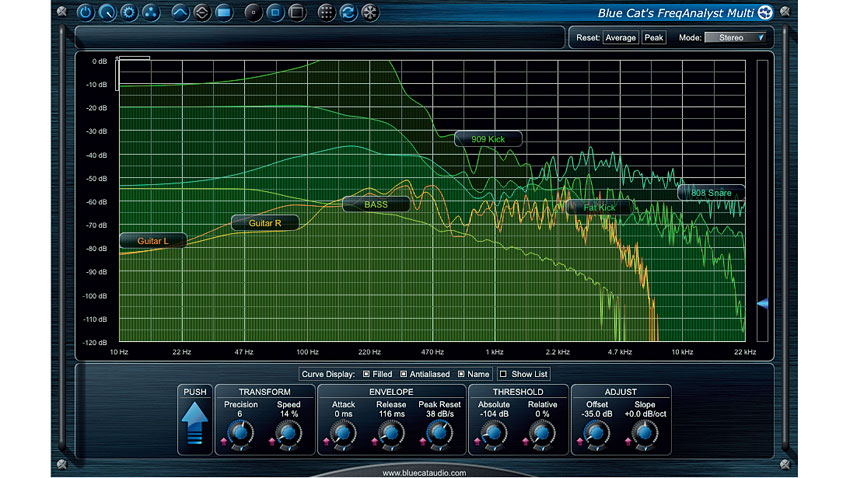Select the largest window size icon

point(297,12)
